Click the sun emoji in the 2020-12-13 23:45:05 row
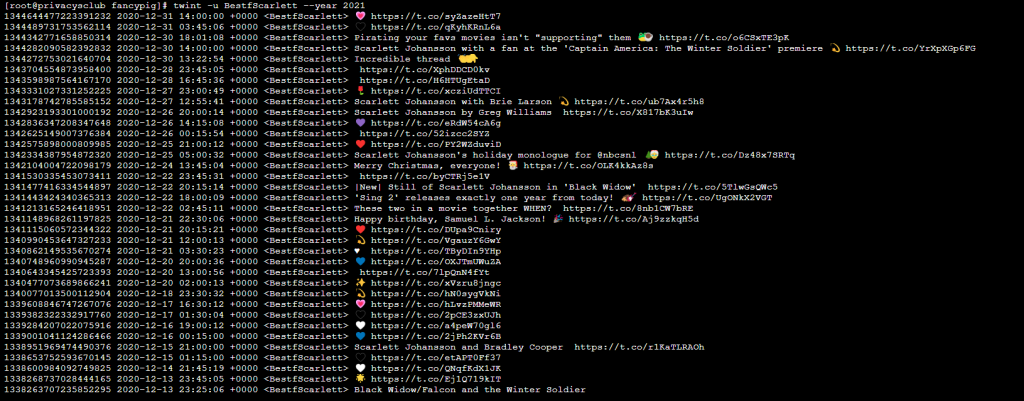The height and width of the screenshot is (401, 1024). [x=360, y=379]
